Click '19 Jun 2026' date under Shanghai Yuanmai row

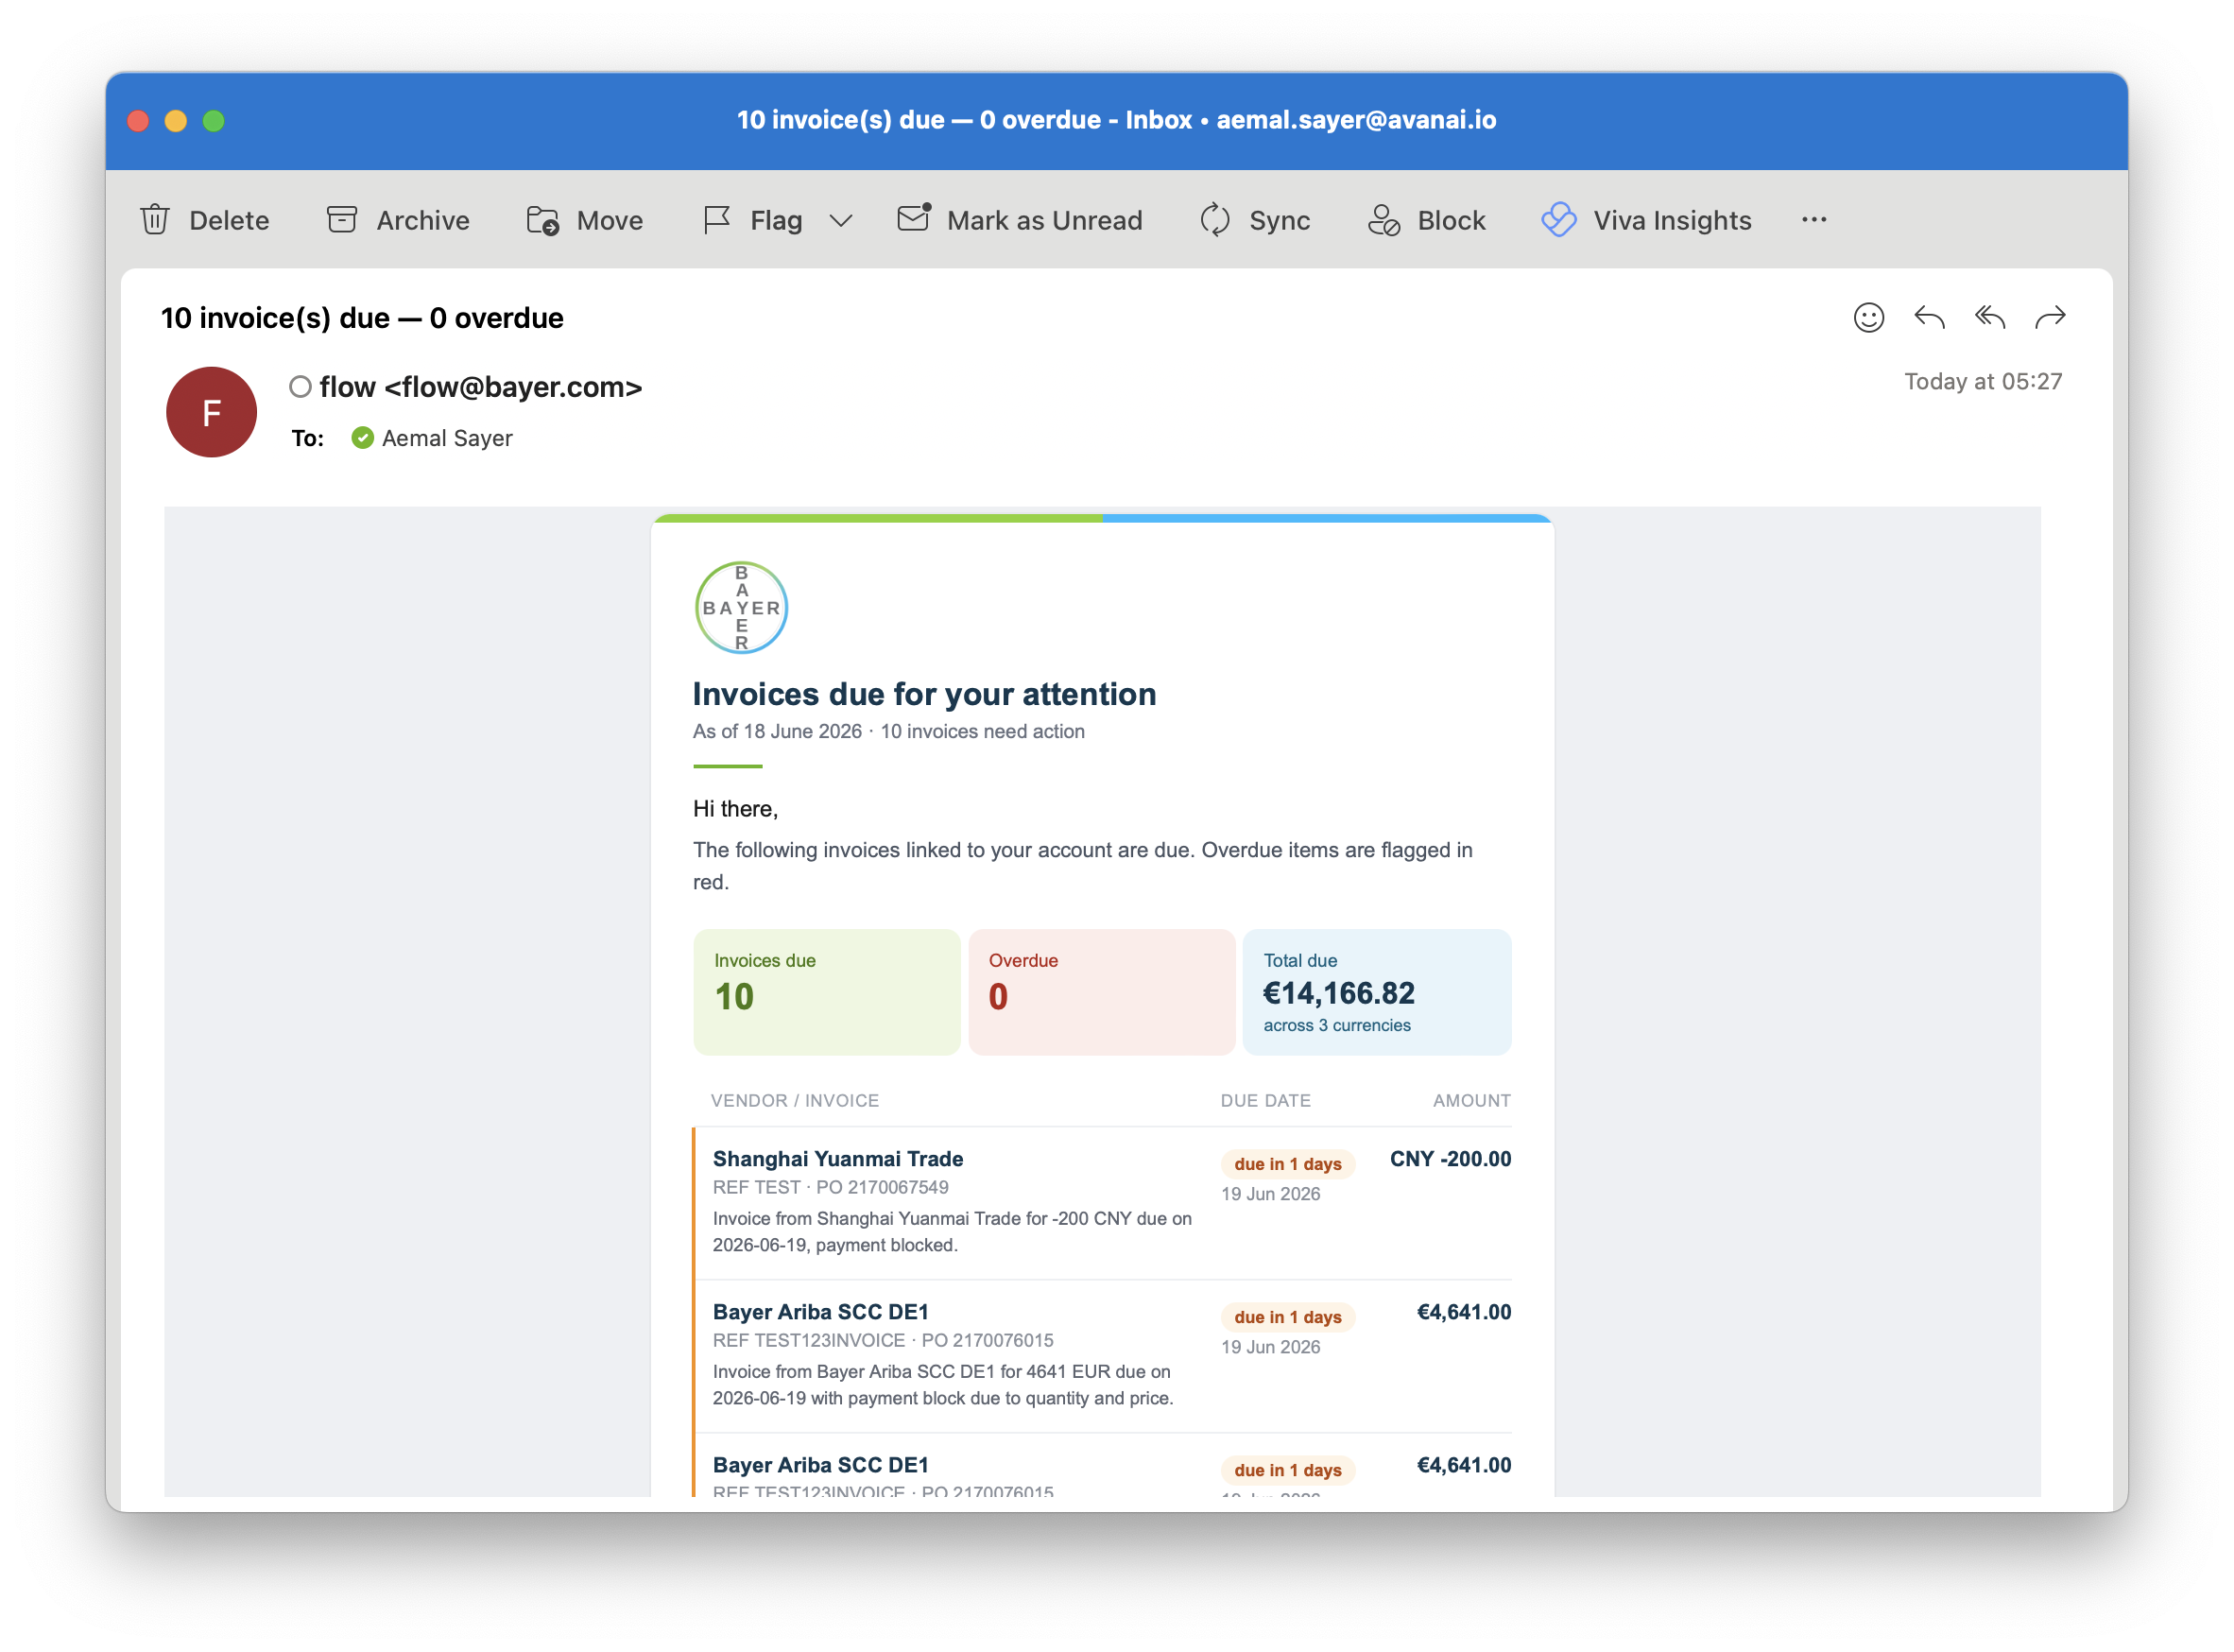(x=1271, y=1194)
